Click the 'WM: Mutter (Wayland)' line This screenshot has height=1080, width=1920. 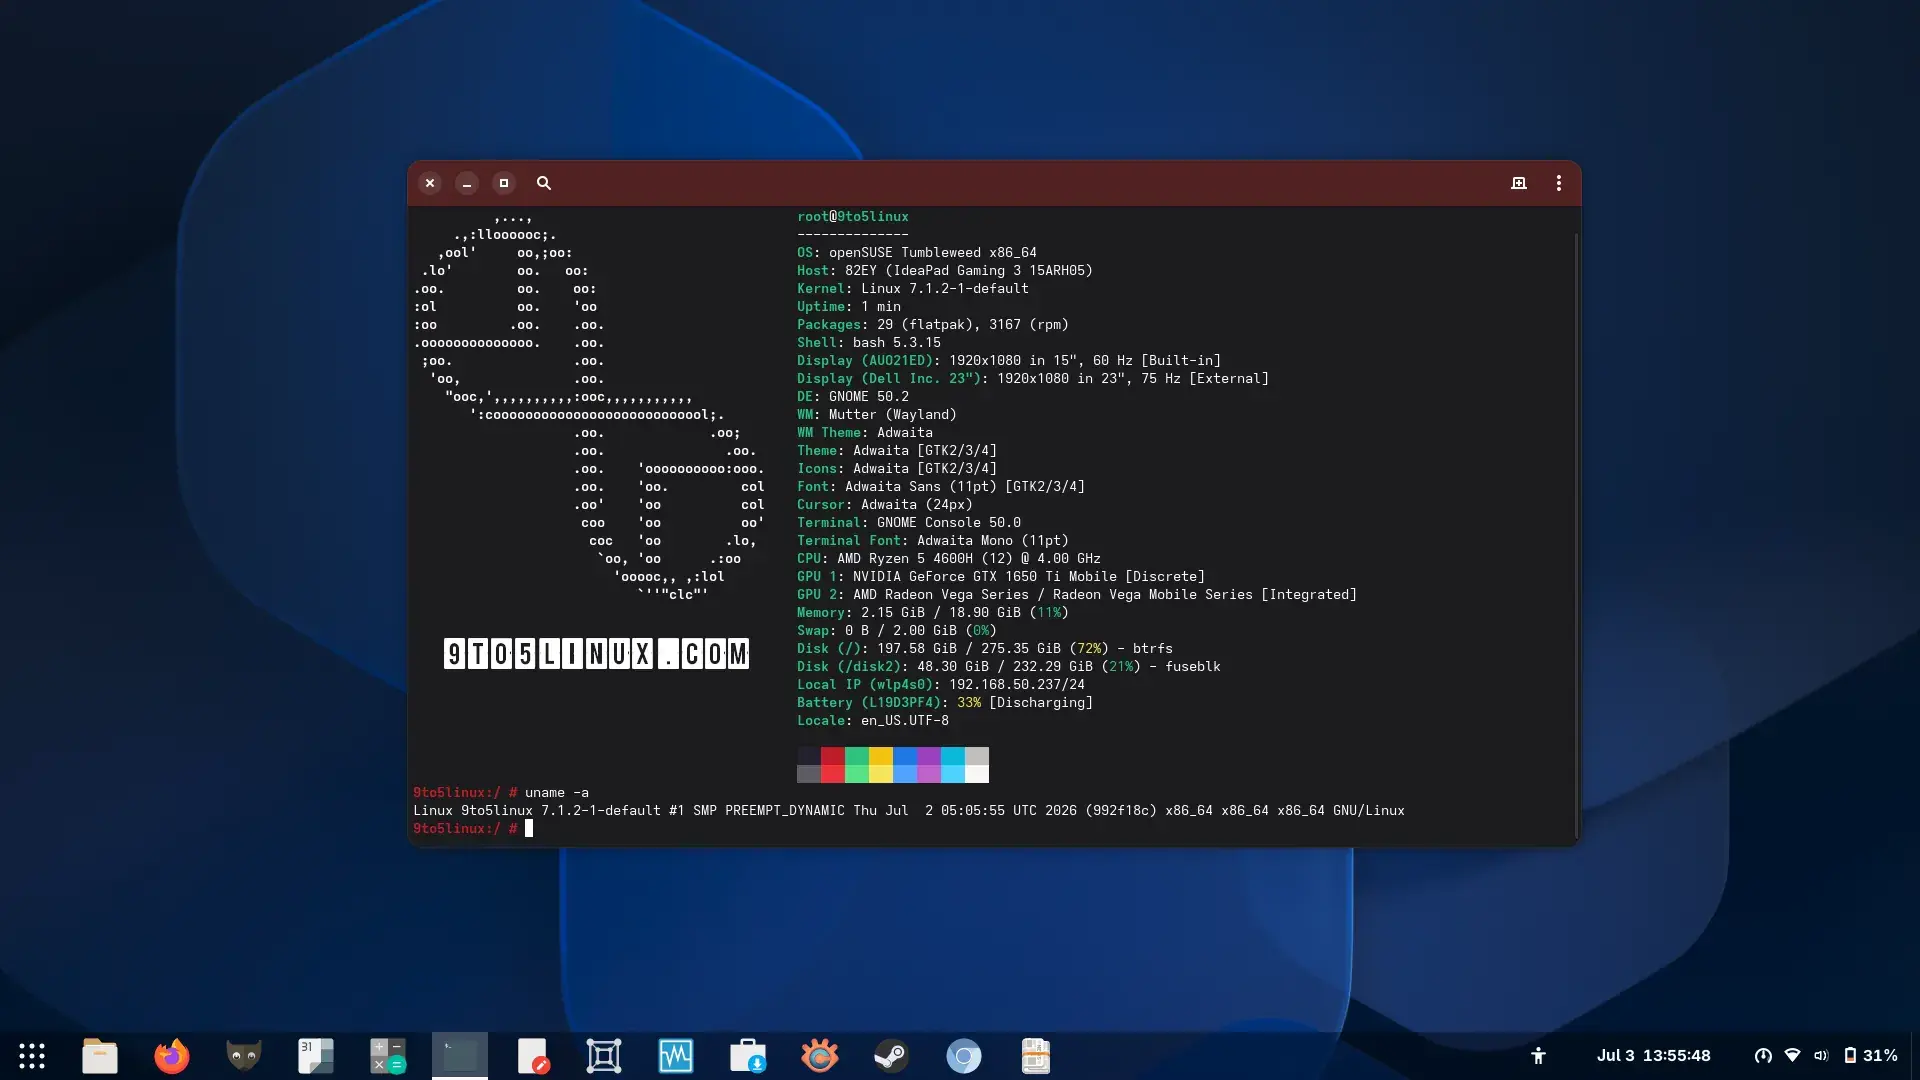(x=877, y=415)
